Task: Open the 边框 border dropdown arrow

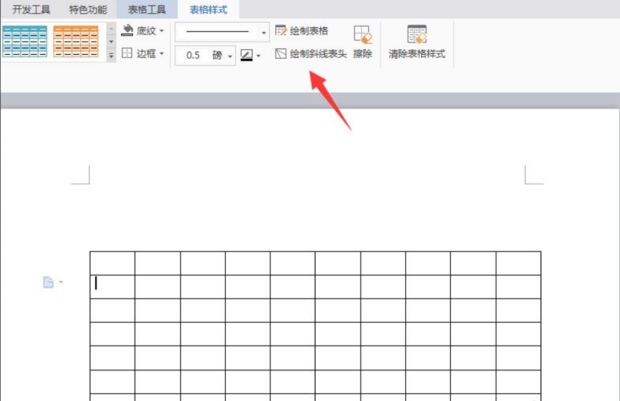Action: [x=162, y=53]
